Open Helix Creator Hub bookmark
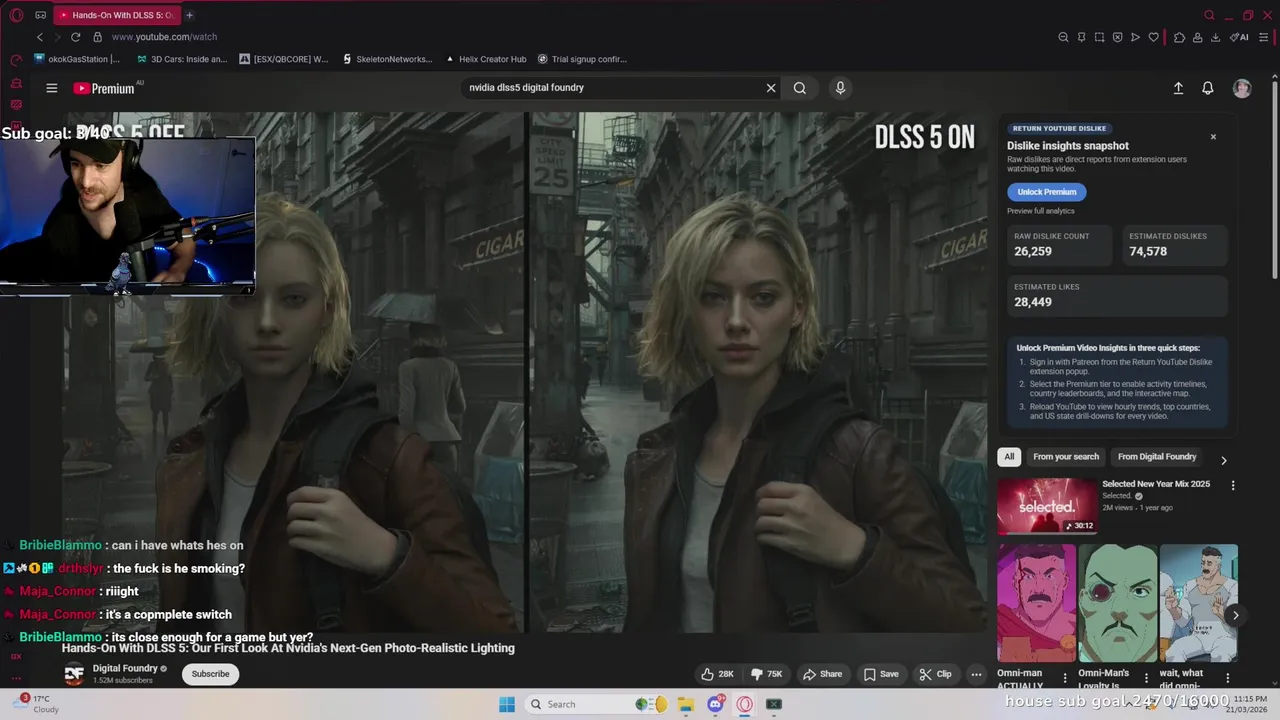 (485, 59)
